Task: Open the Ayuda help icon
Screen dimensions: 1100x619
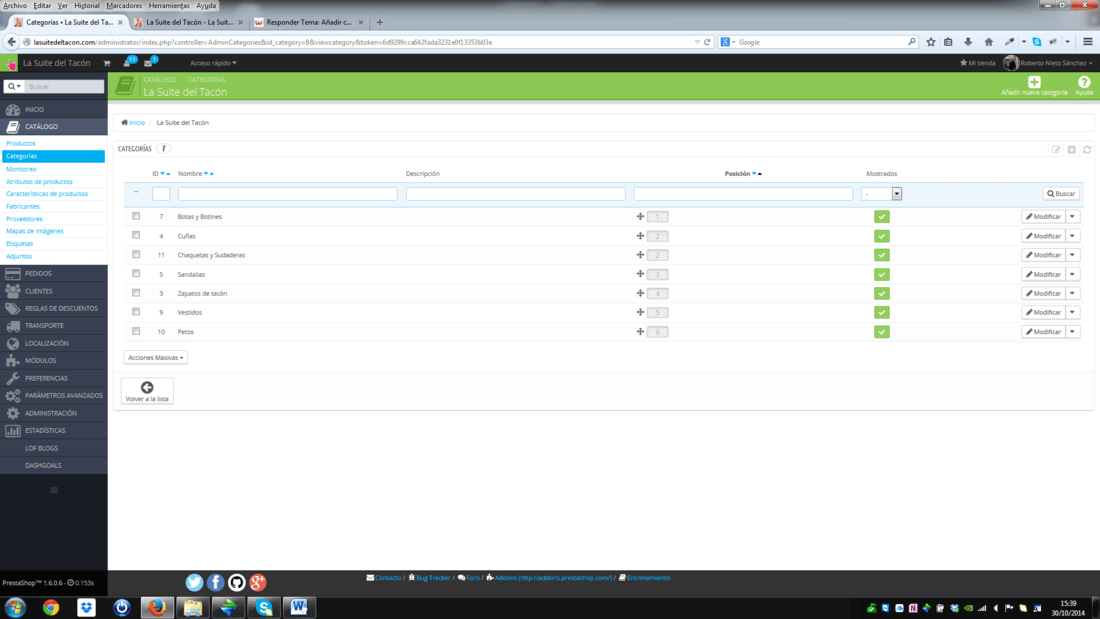Action: [1084, 82]
